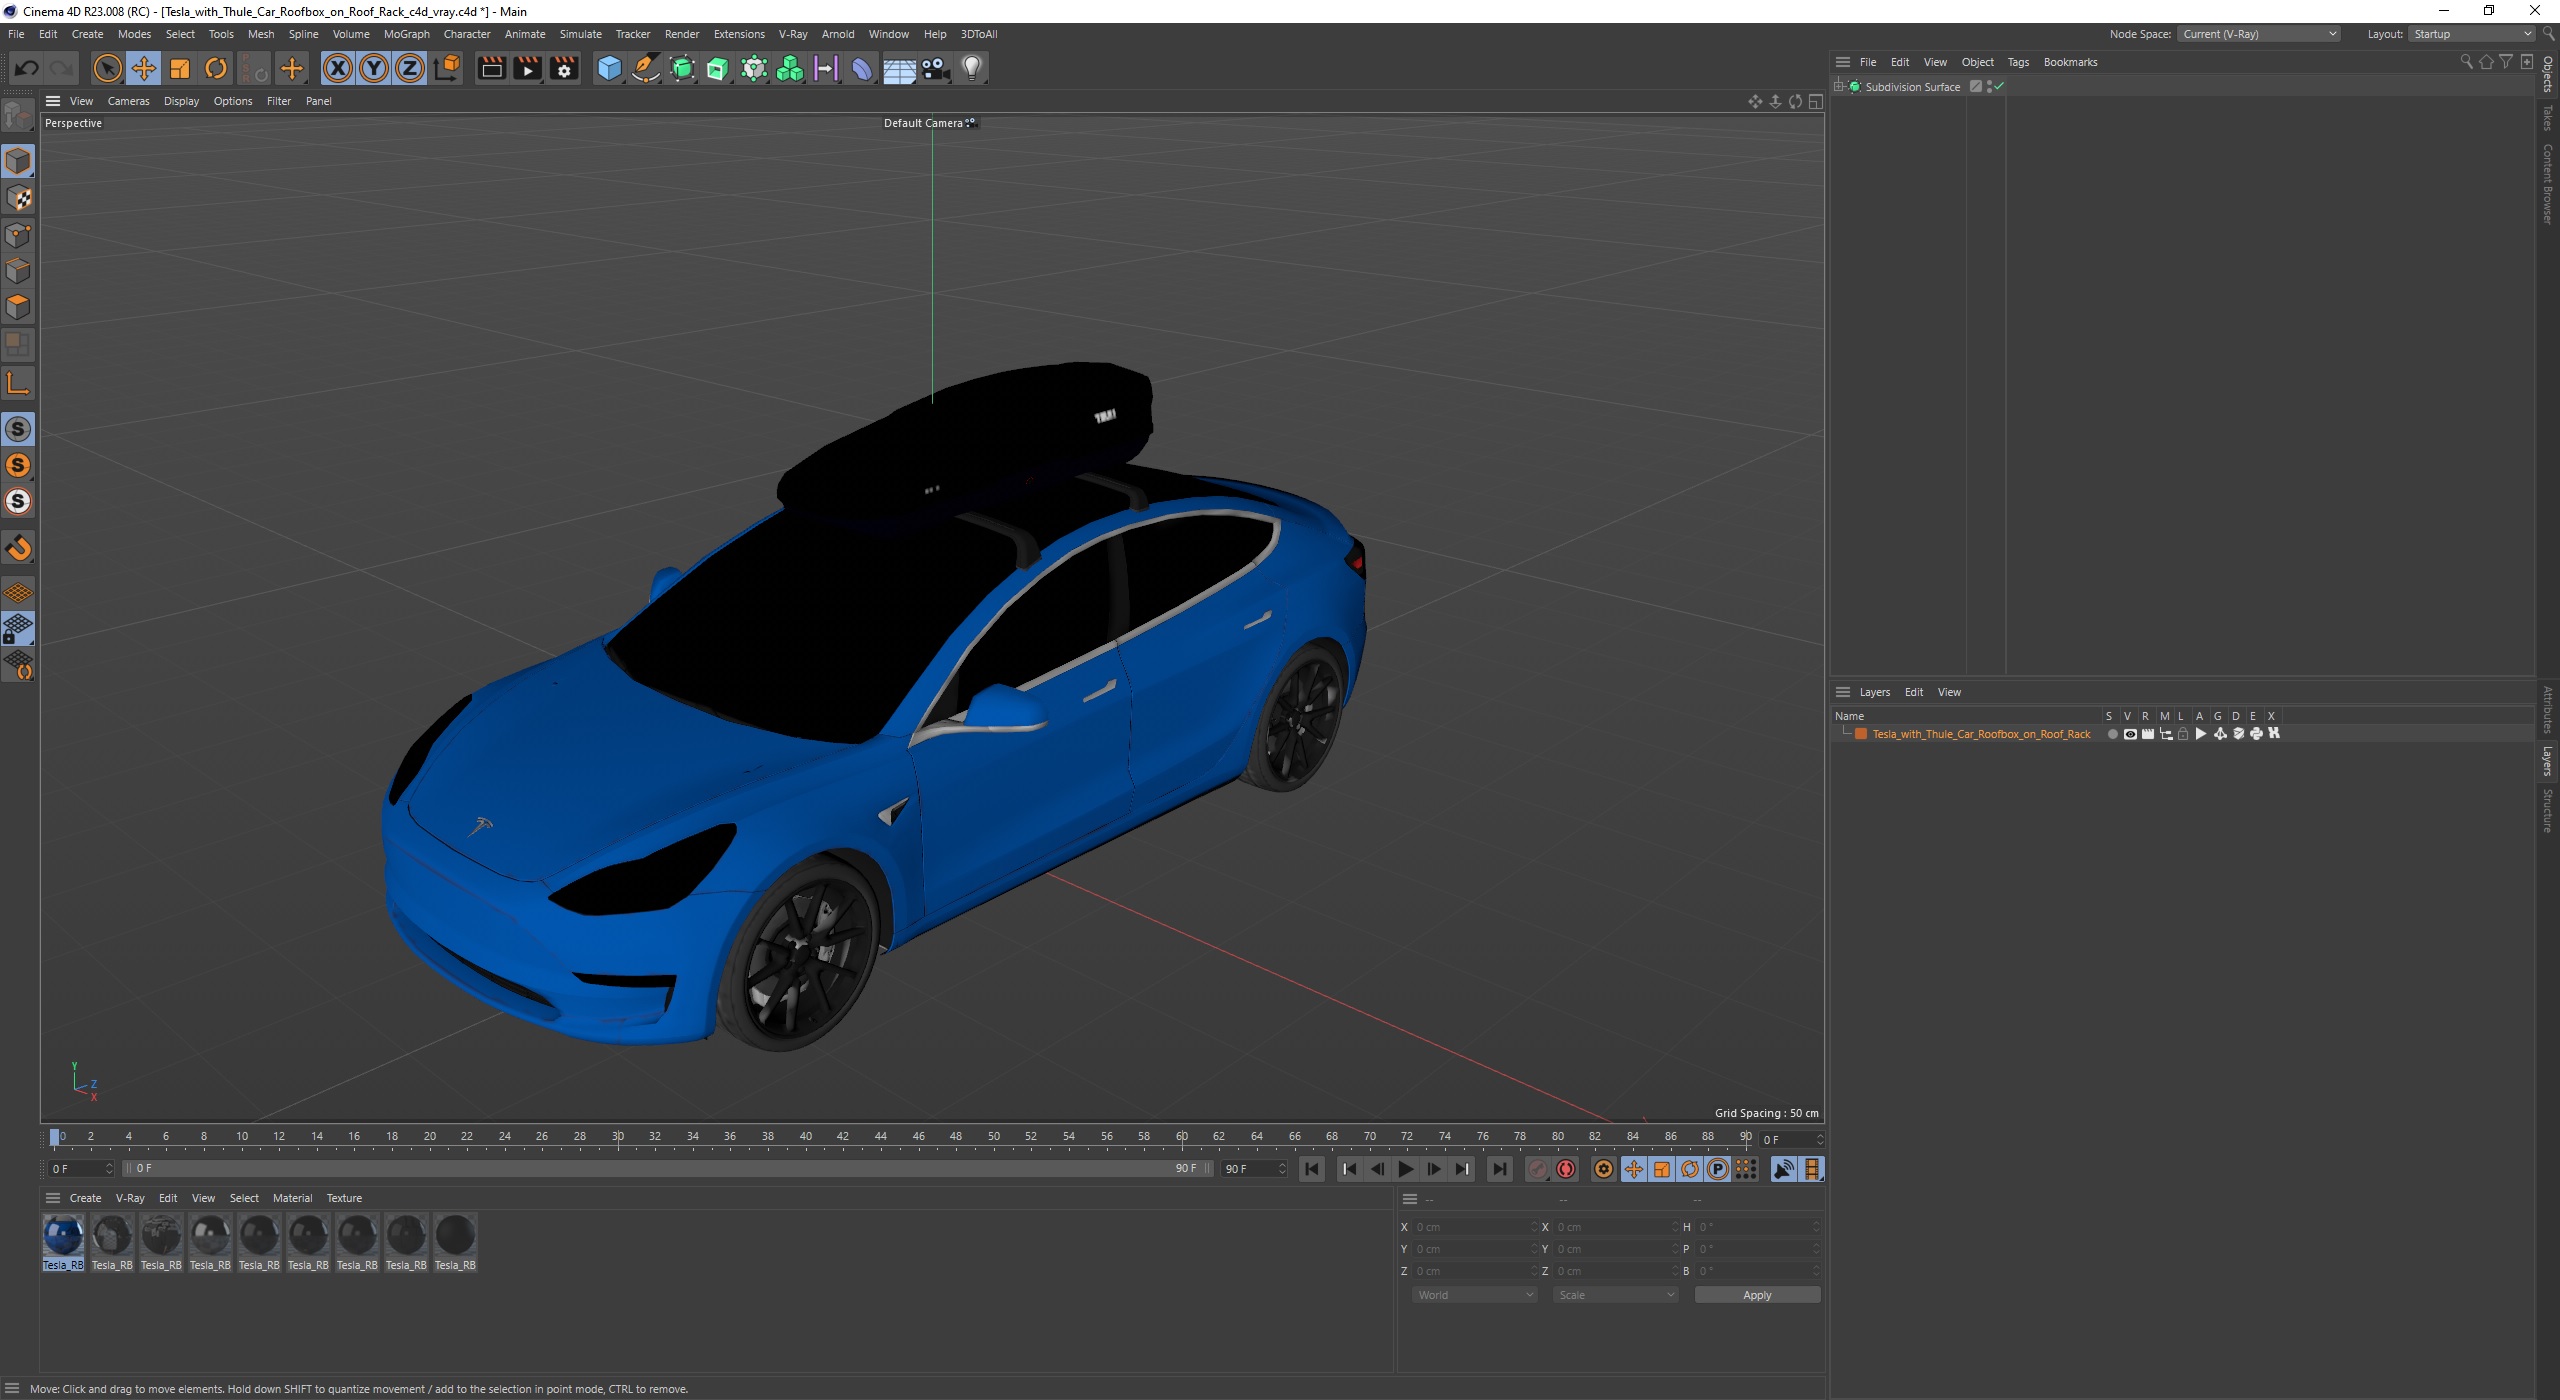Open viewport Cameras menu
2560x1400 pixels.
point(128,101)
